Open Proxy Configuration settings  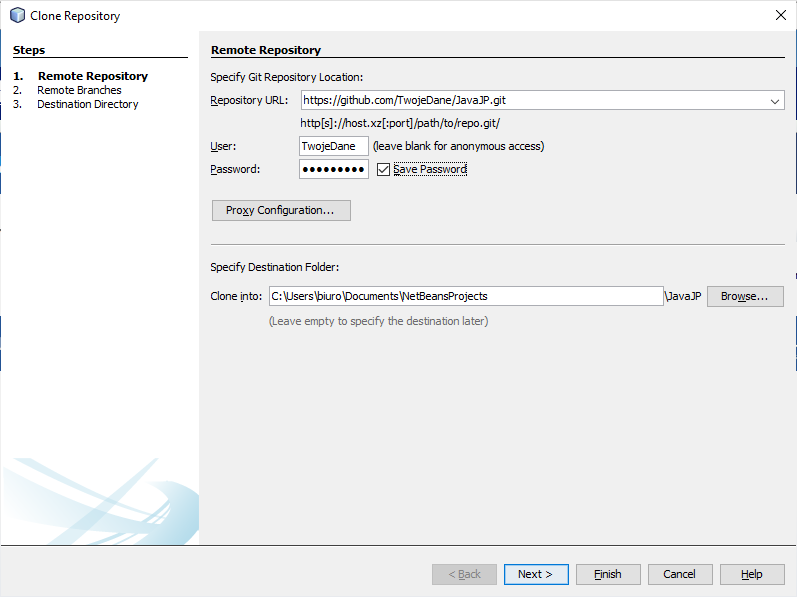tap(281, 210)
